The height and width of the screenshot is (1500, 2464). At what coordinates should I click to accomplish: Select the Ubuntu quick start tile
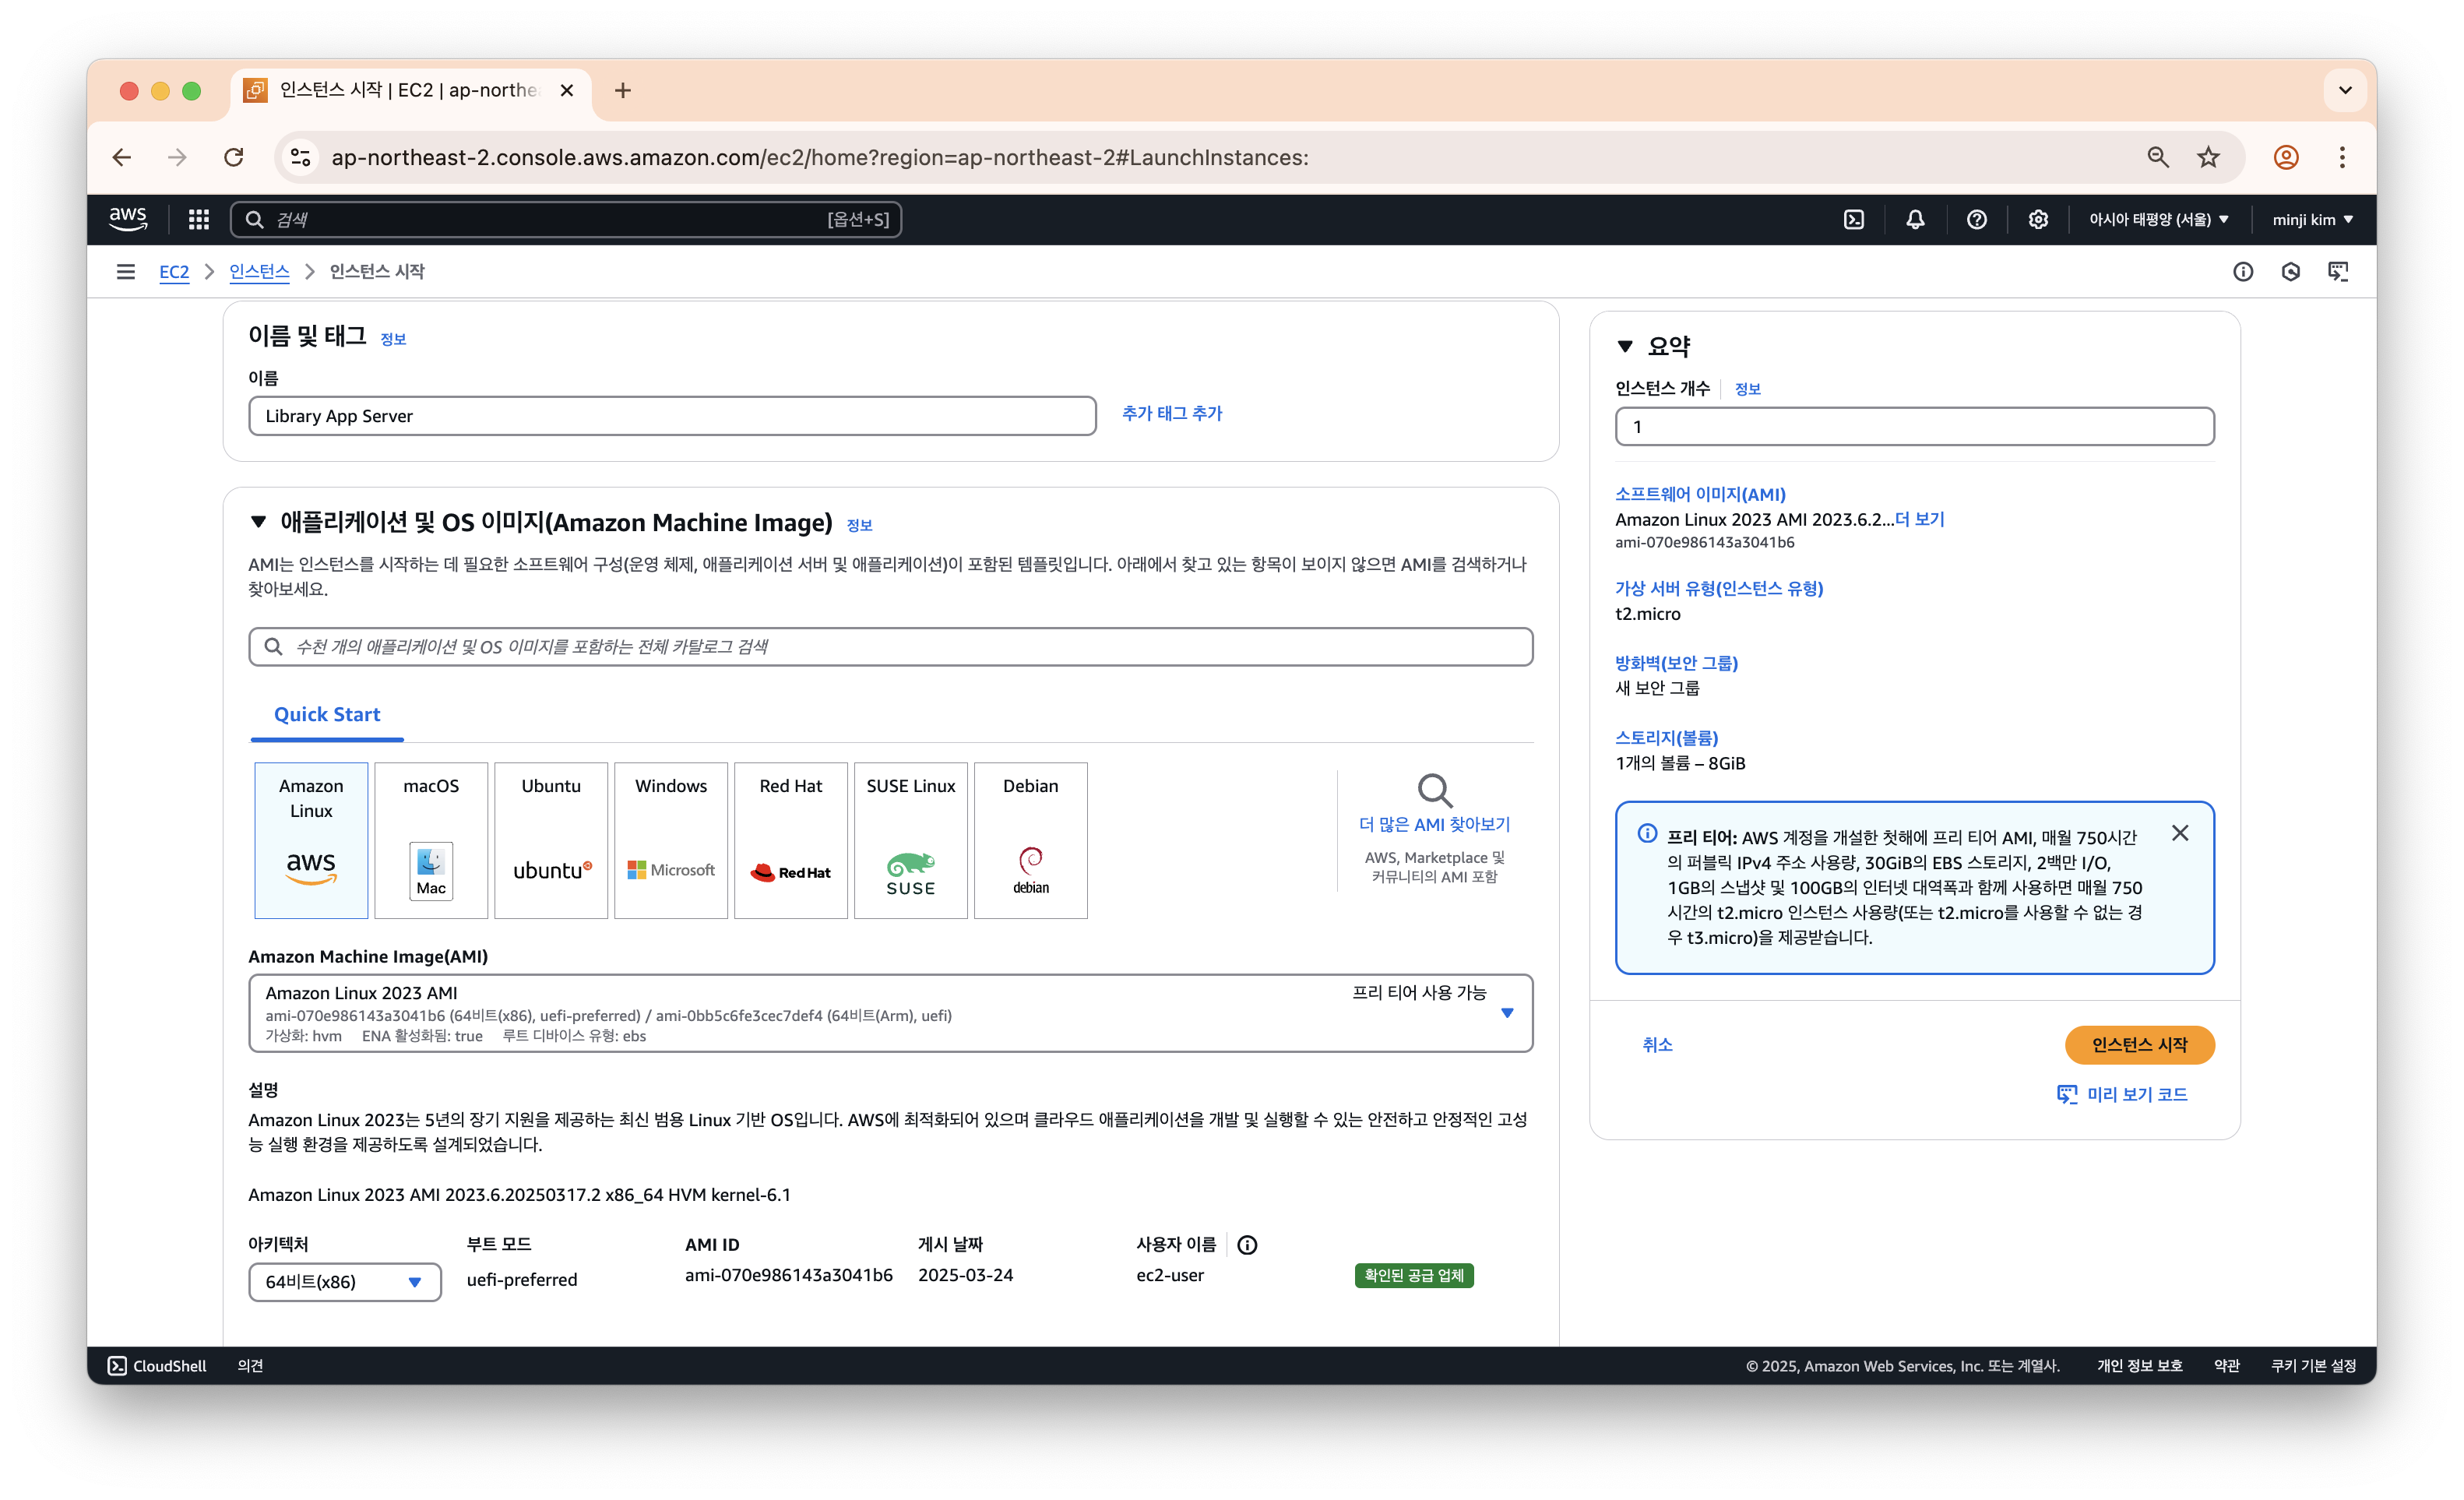pos(551,840)
